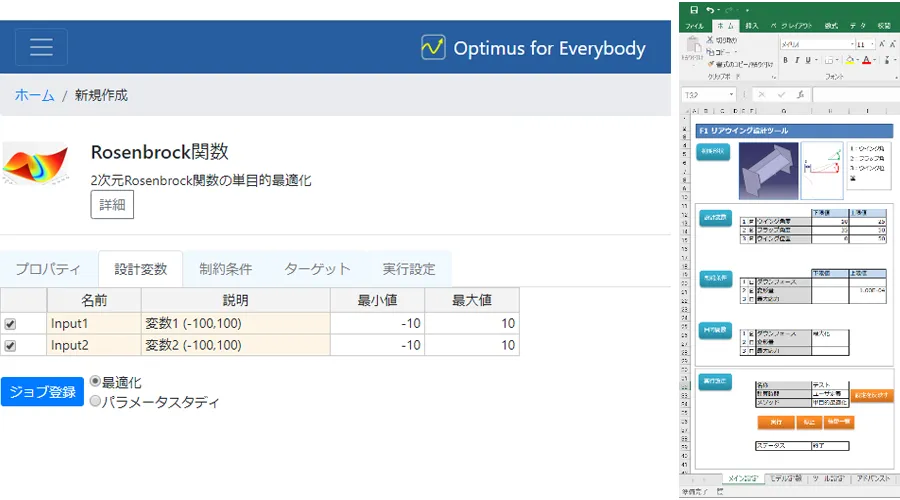Image resolution: width=900 pixels, height=500 pixels.
Task: Click the 名前 column header
Action: pos(94,300)
